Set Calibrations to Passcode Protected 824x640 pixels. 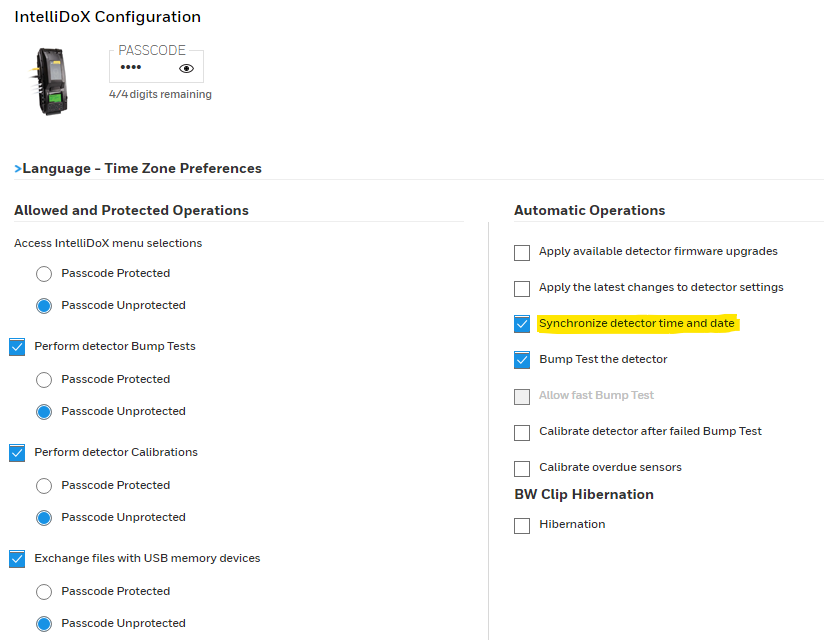pyautogui.click(x=44, y=486)
